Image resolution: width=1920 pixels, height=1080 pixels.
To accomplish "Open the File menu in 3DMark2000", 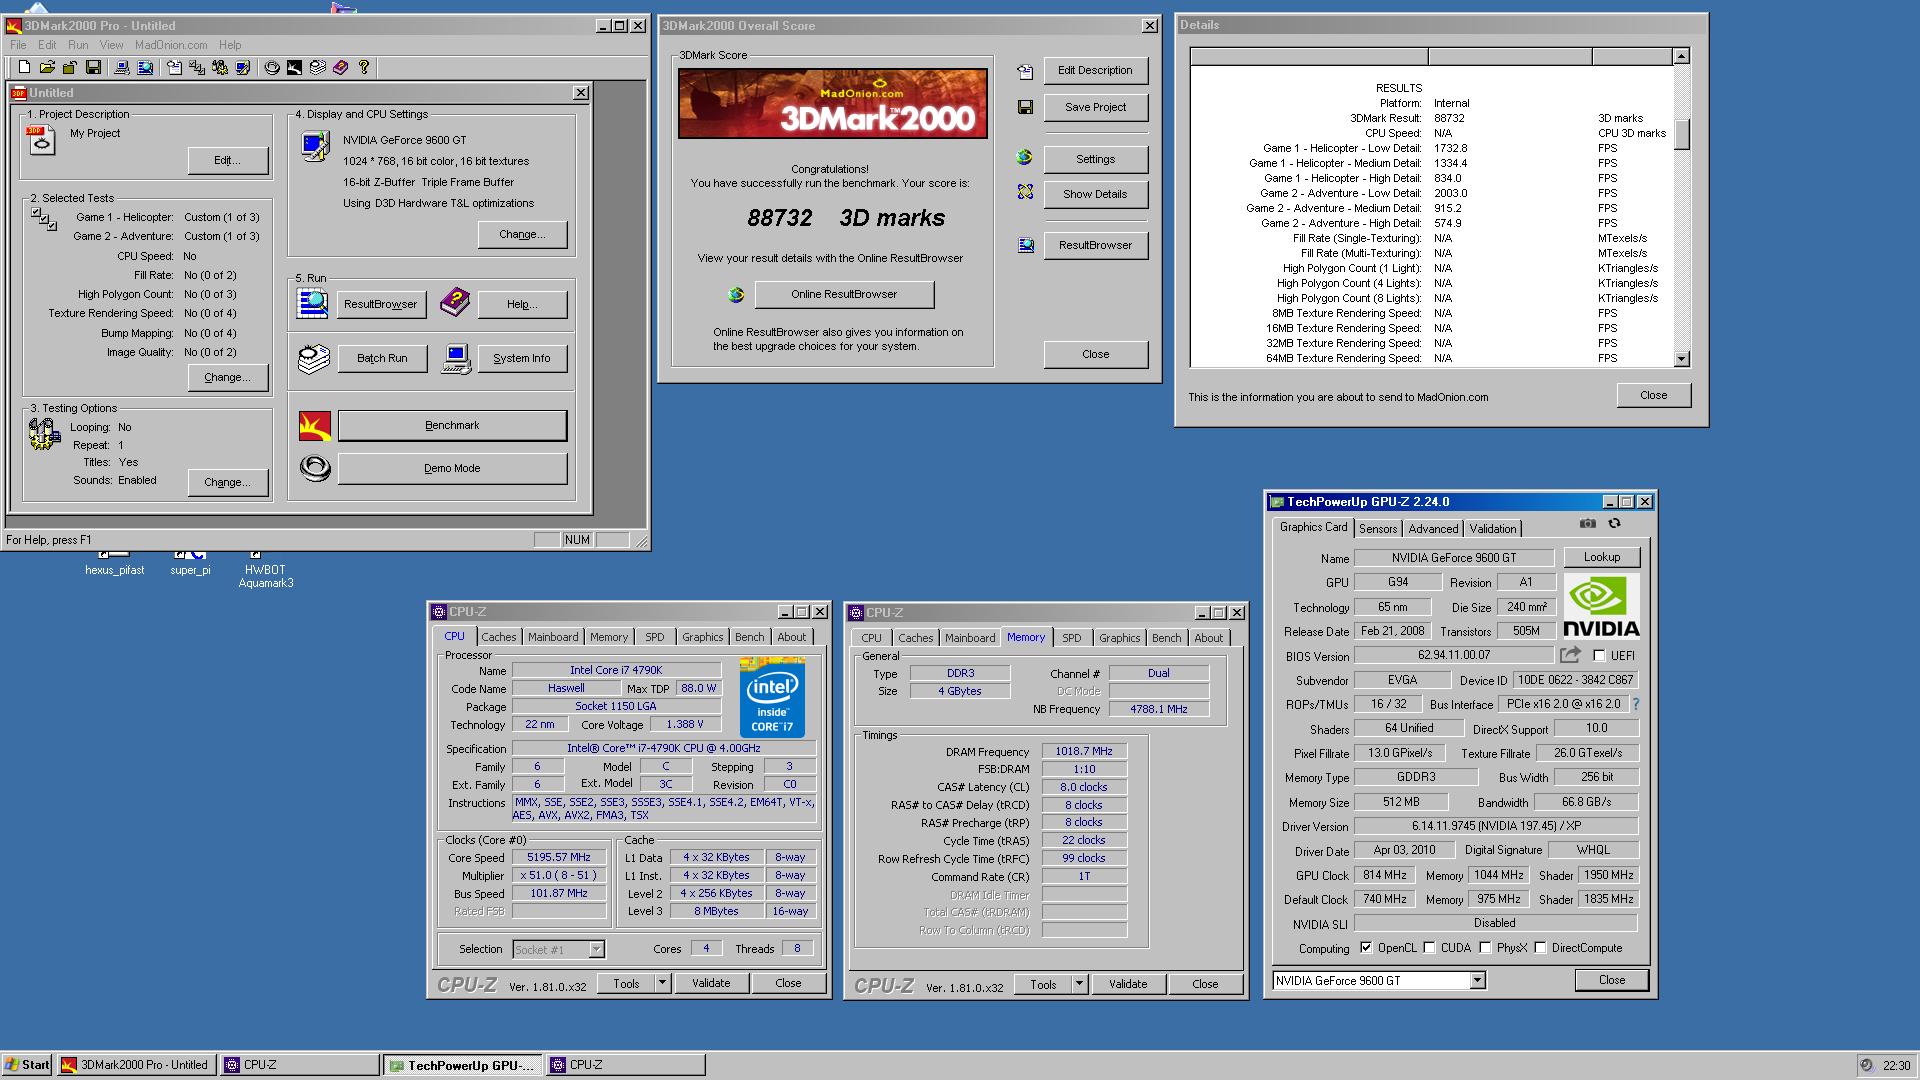I will pyautogui.click(x=18, y=45).
